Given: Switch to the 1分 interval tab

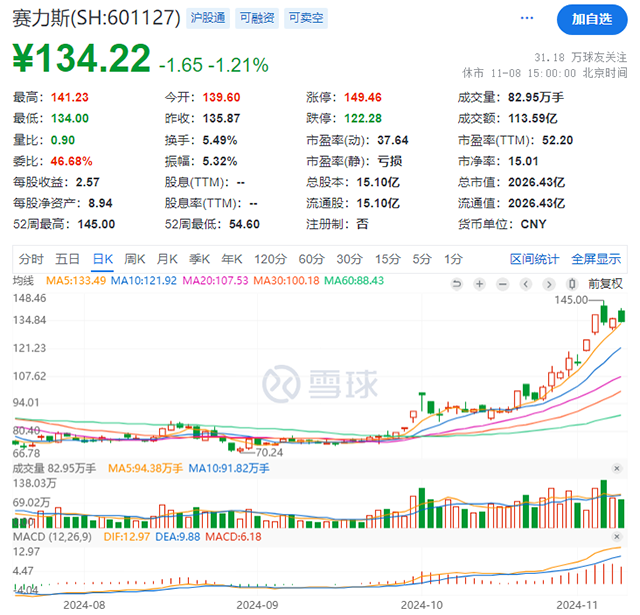Looking at the screenshot, I should (x=453, y=259).
